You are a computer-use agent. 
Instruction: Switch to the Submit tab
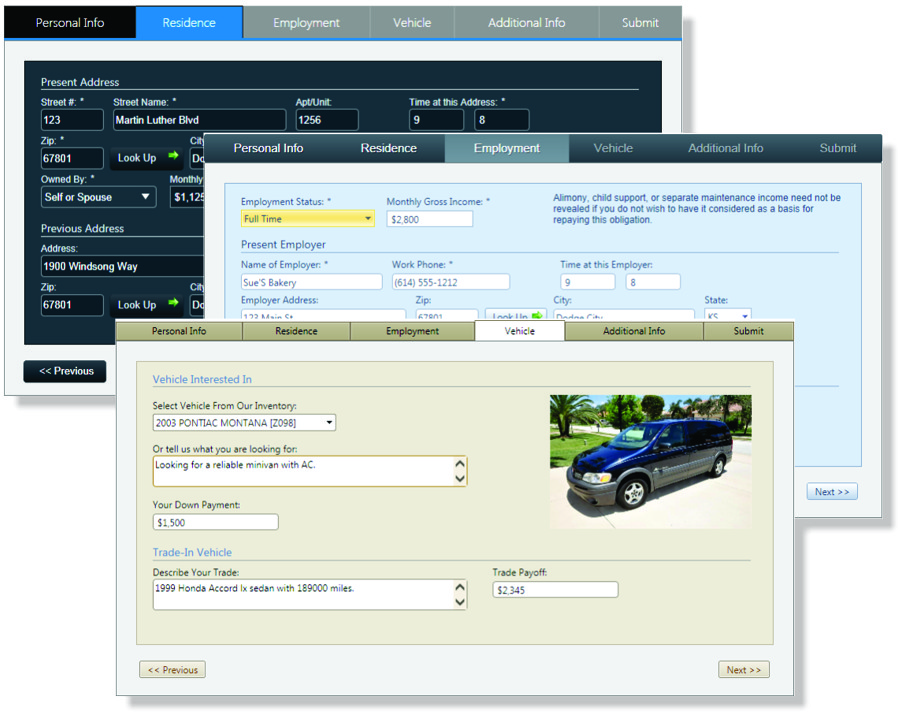tap(748, 330)
